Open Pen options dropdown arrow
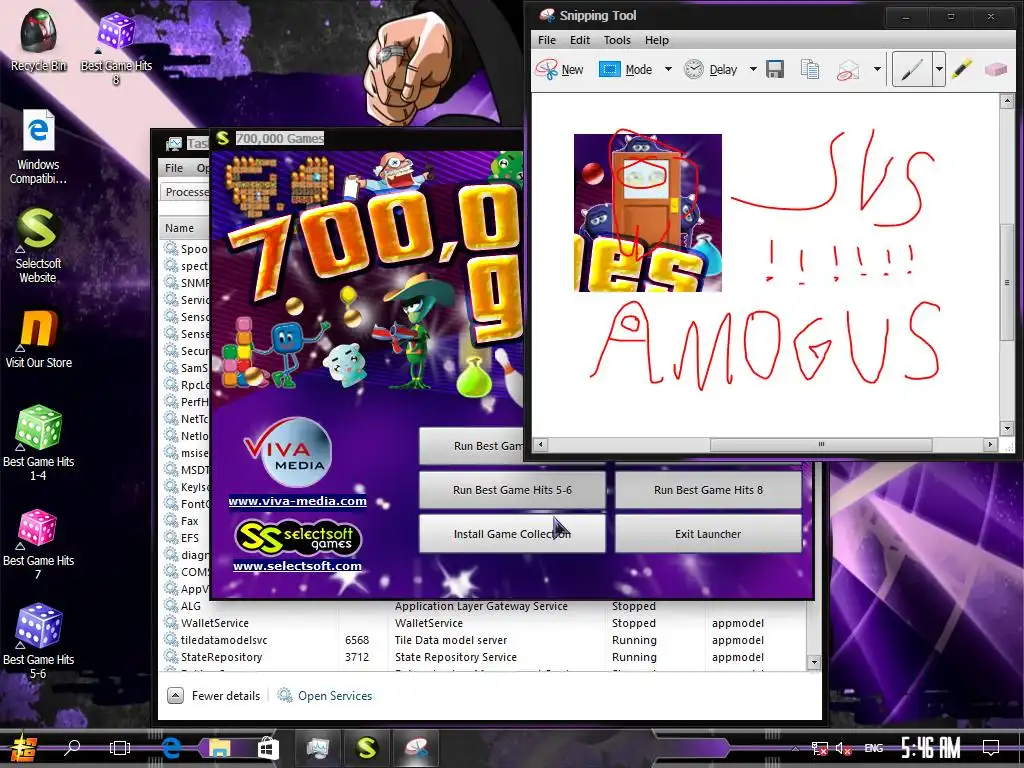The width and height of the screenshot is (1024, 768). coord(938,69)
